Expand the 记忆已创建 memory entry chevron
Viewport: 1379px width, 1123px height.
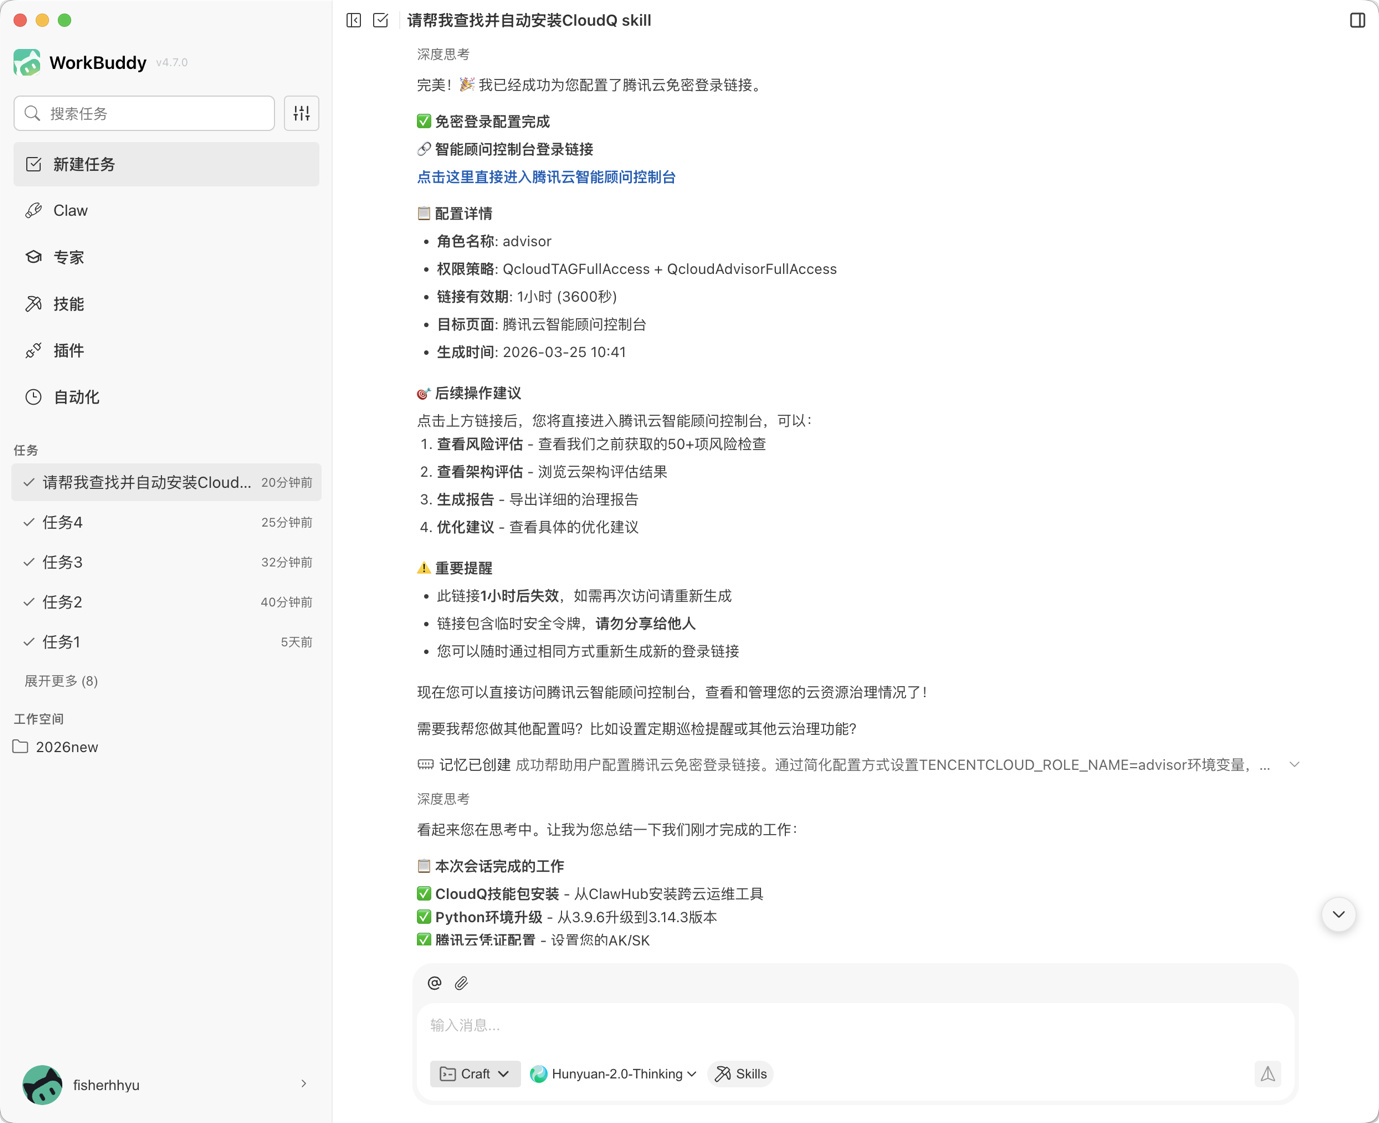(x=1294, y=765)
